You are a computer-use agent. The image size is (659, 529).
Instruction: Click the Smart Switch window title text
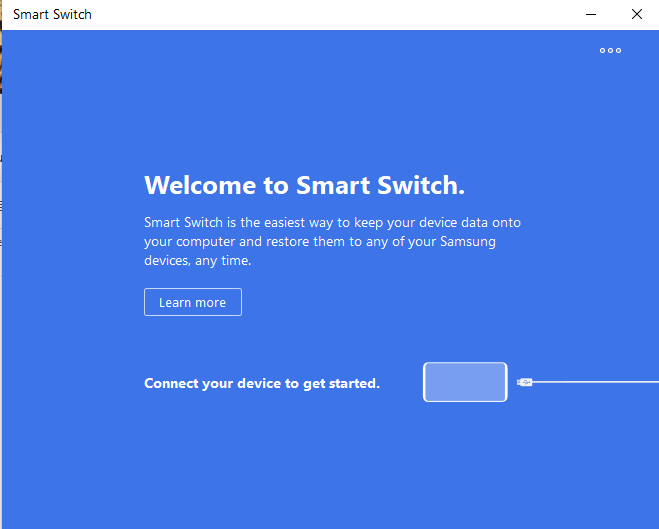[52, 15]
